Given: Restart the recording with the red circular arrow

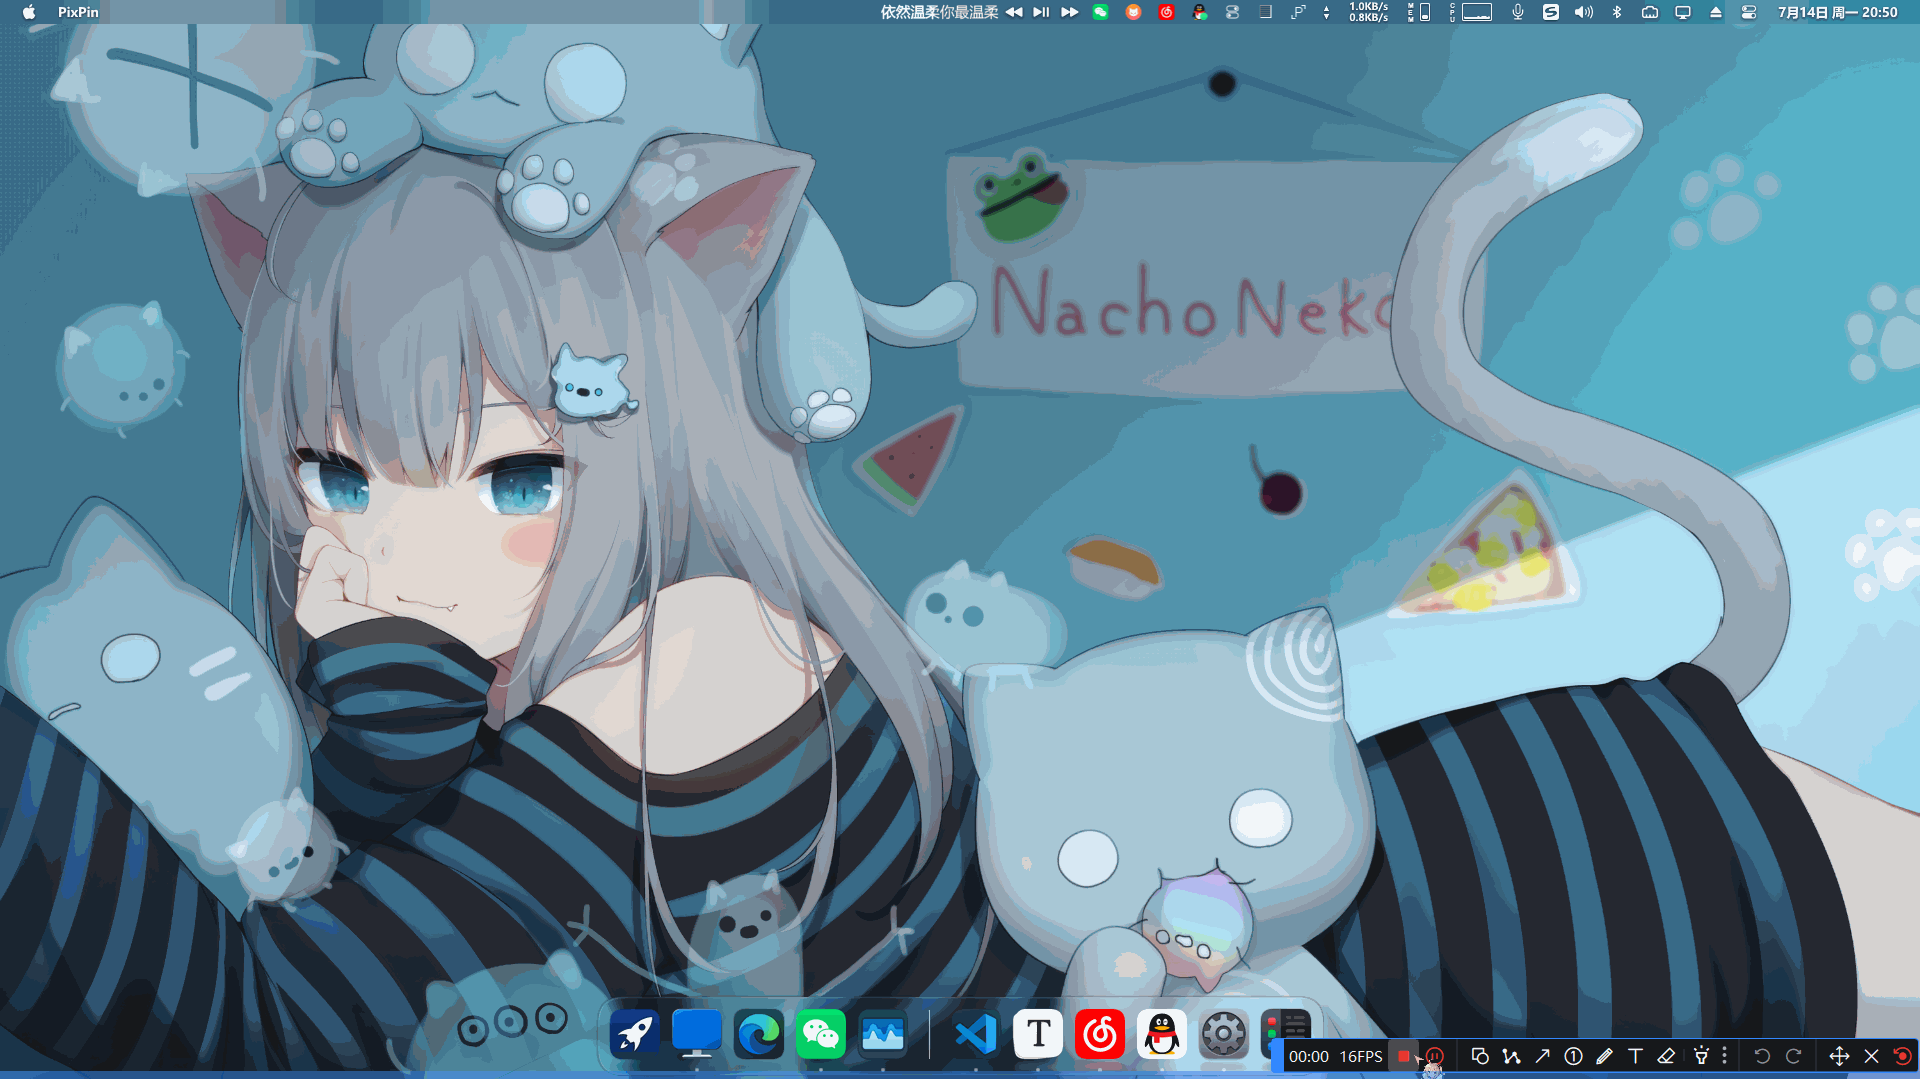Looking at the screenshot, I should point(1902,1056).
